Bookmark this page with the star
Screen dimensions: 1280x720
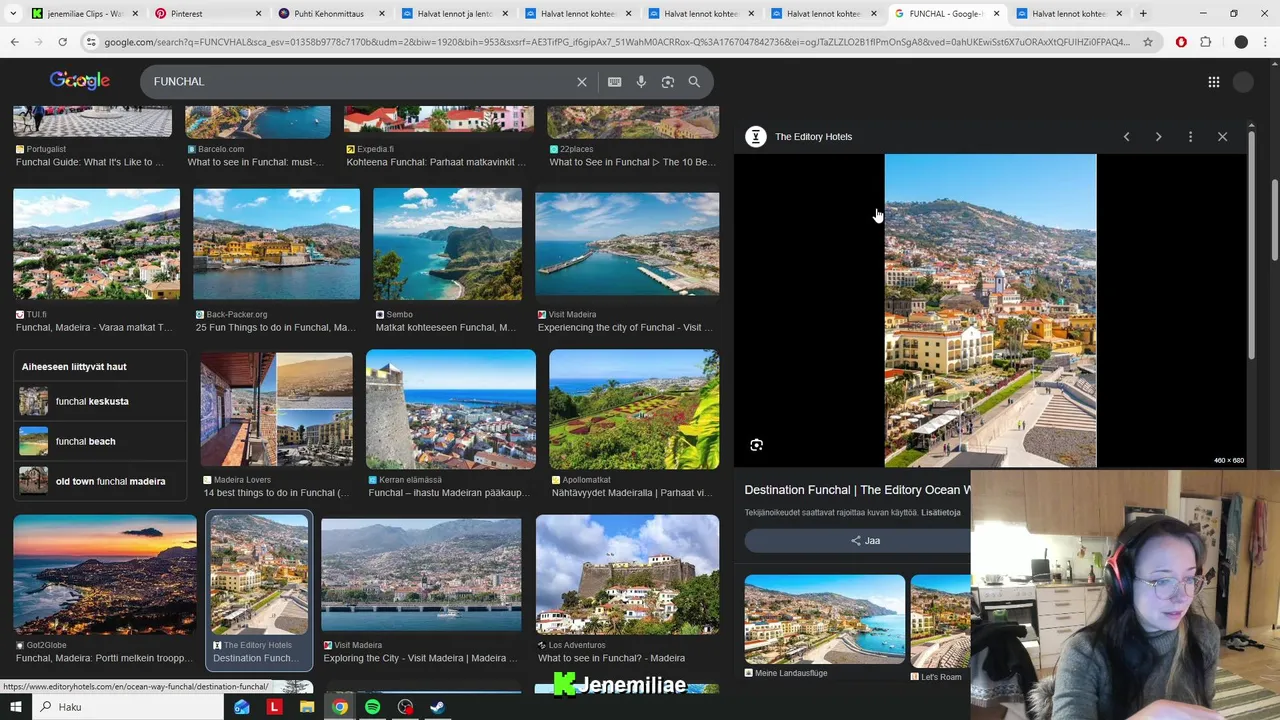[1148, 42]
